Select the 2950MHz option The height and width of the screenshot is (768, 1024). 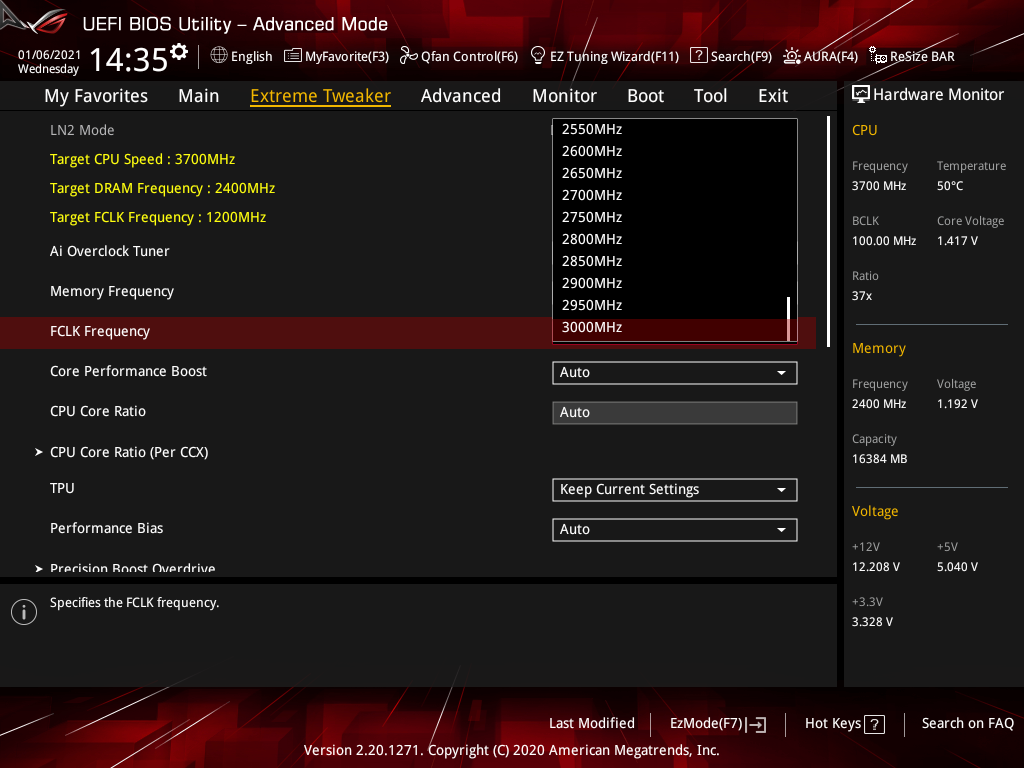[x=670, y=306]
